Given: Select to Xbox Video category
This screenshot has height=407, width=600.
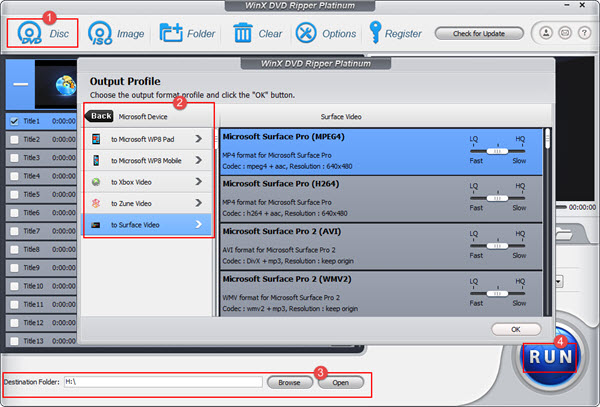Looking at the screenshot, I should pos(147,182).
